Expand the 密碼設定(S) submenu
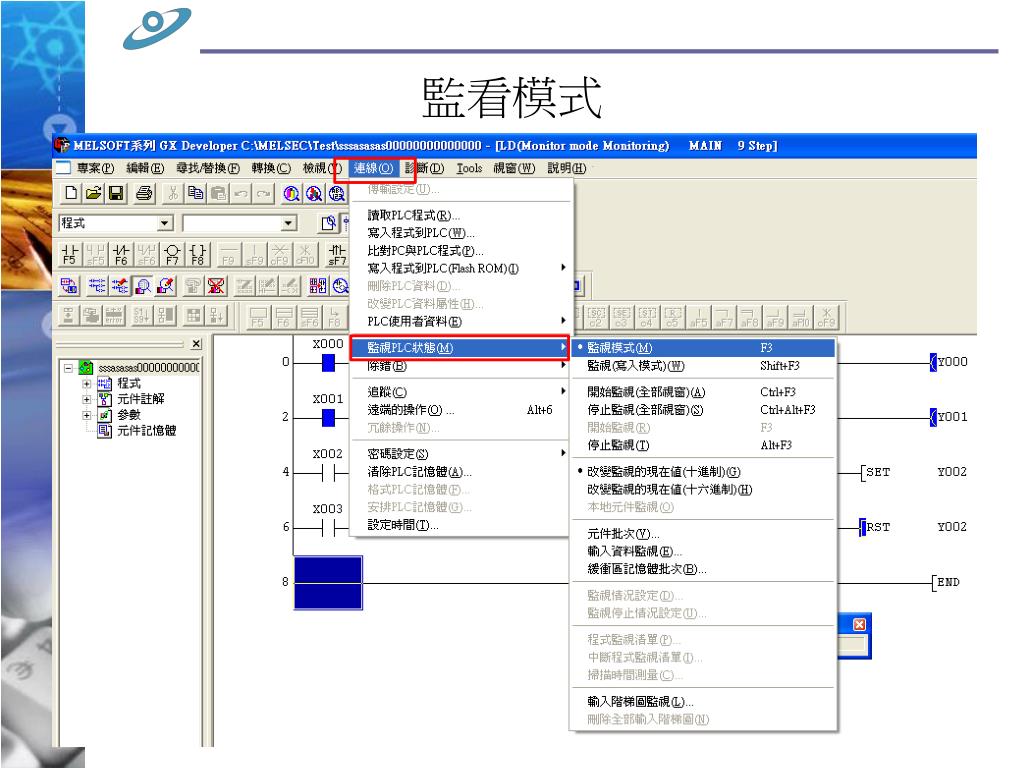 pyautogui.click(x=460, y=454)
